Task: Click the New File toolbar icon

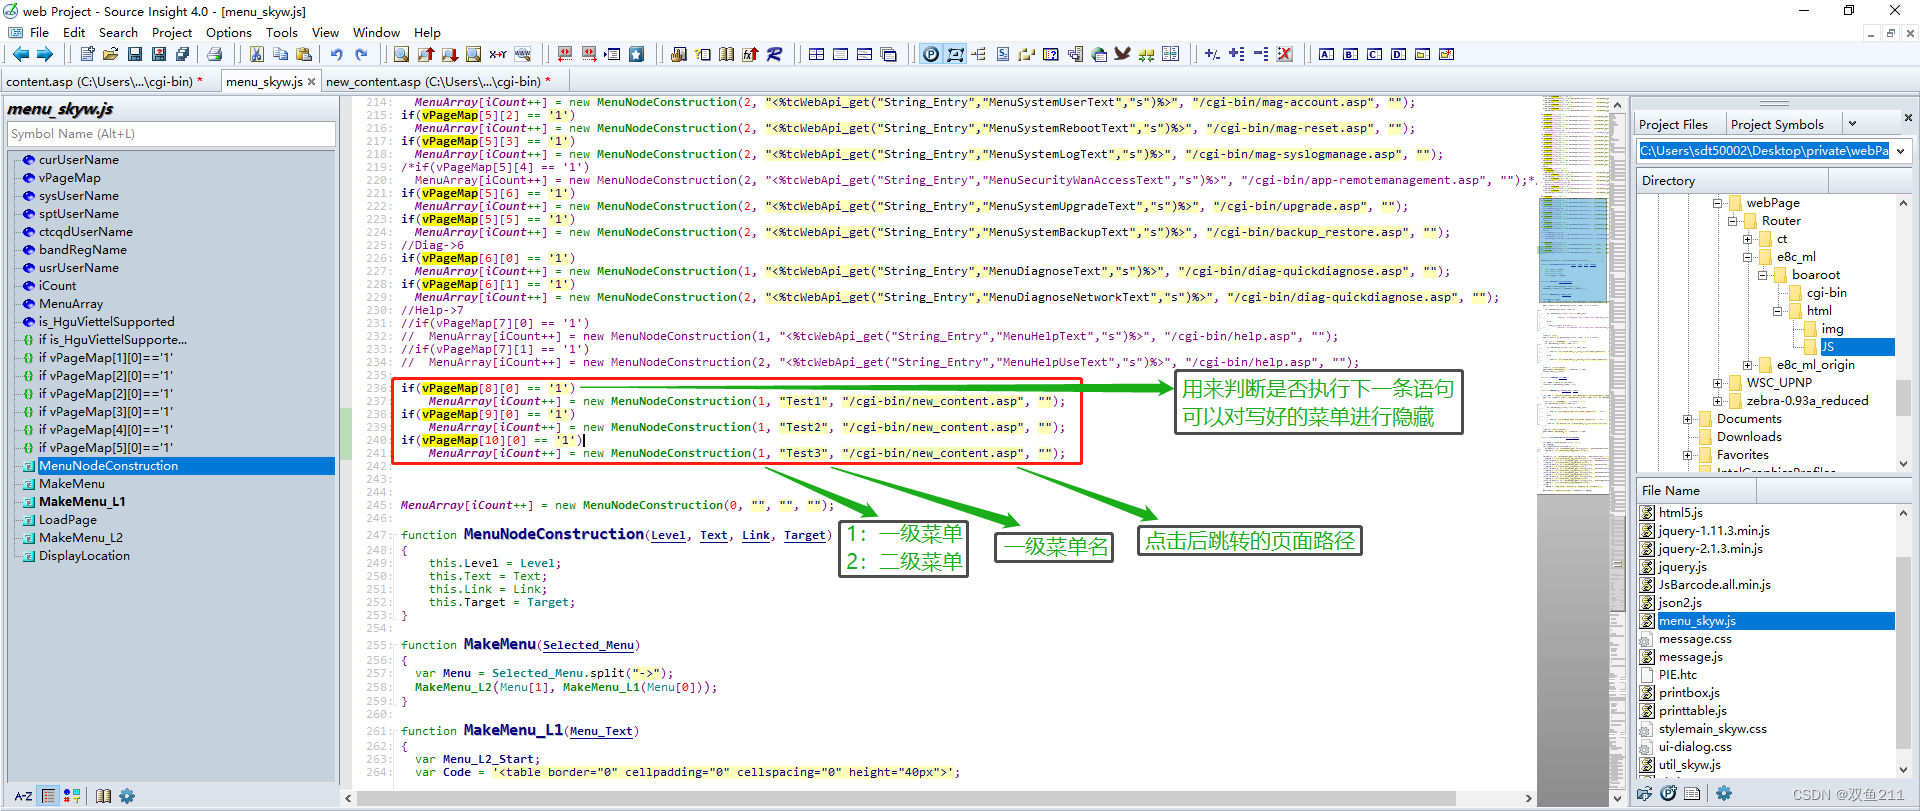Action: tap(87, 54)
